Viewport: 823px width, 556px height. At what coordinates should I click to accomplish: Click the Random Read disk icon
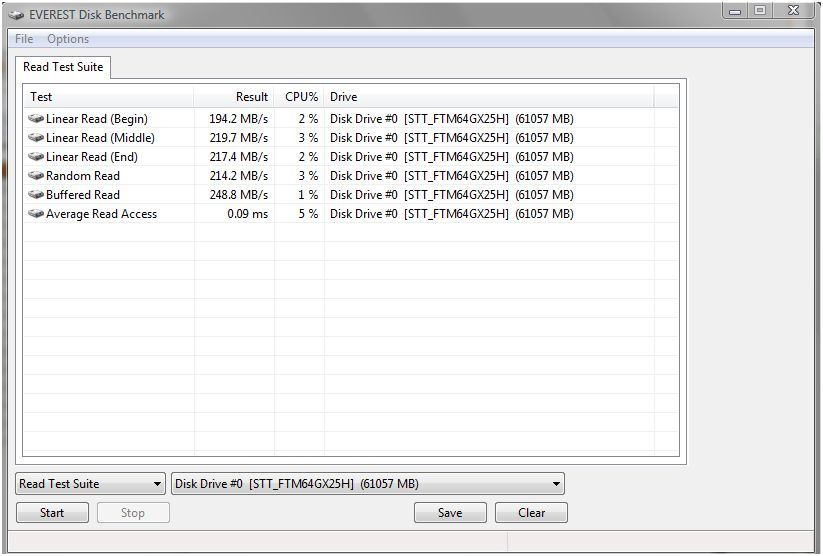pyautogui.click(x=36, y=175)
